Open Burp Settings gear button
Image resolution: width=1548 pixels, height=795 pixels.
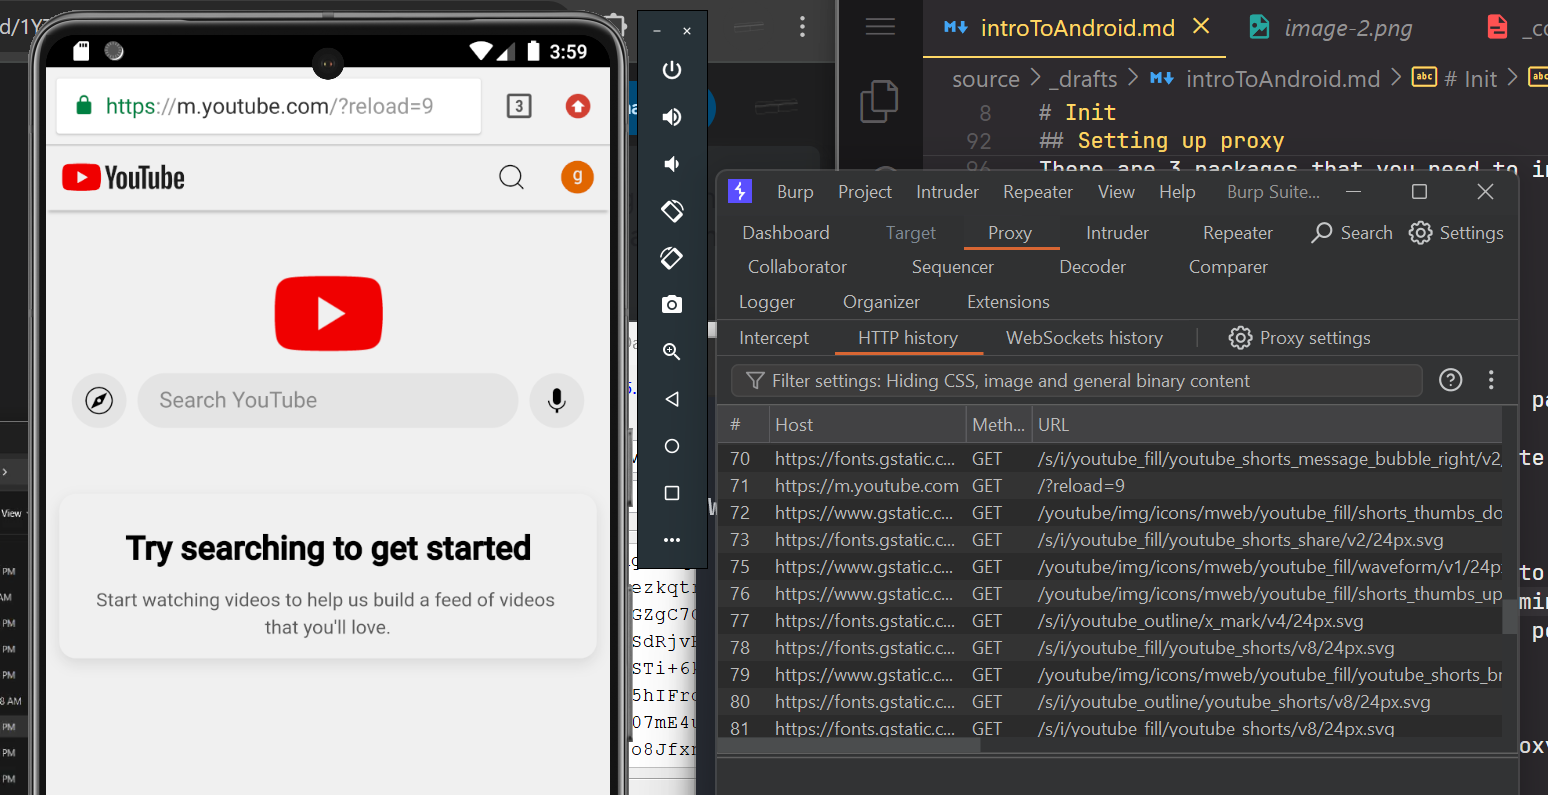point(1456,233)
